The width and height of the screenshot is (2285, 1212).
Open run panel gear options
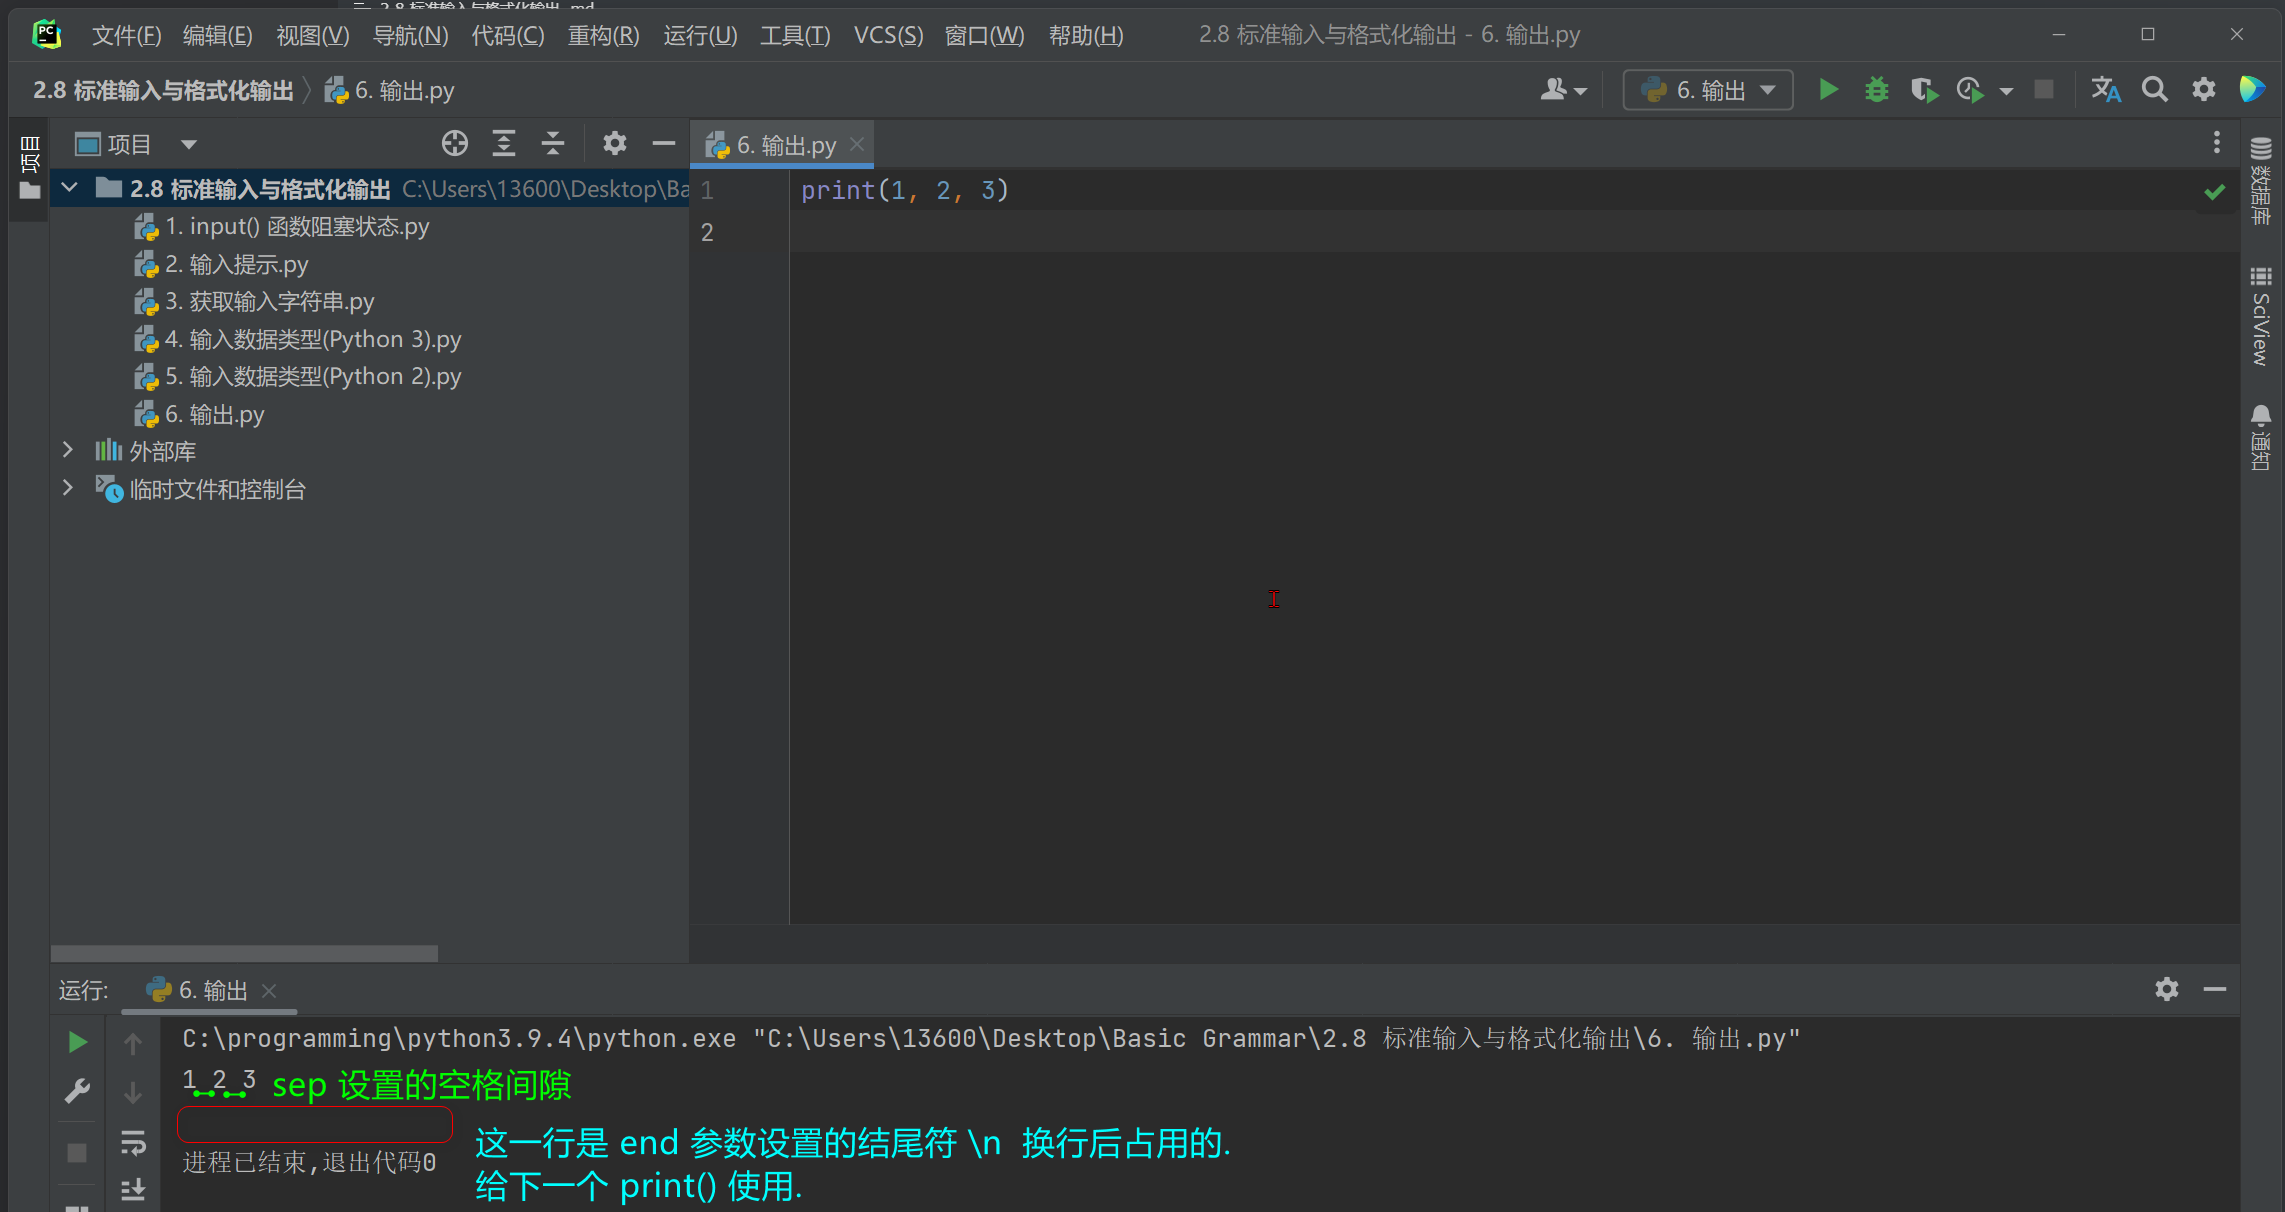[2167, 989]
